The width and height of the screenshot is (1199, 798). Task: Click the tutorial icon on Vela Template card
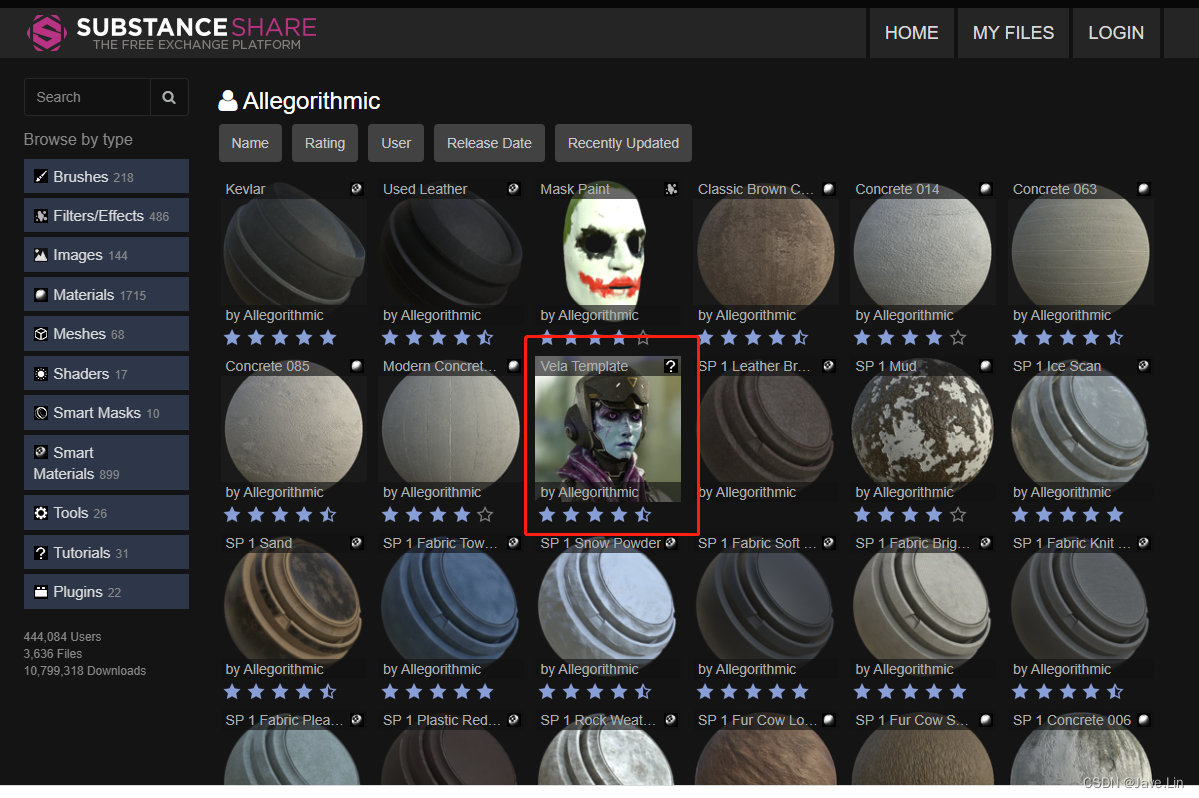coord(671,366)
